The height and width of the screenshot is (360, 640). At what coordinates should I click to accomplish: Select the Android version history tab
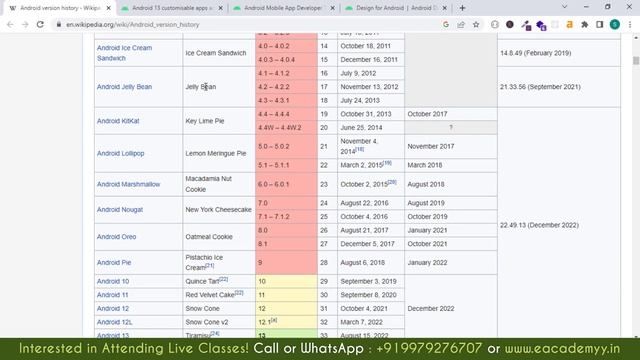pyautogui.click(x=60, y=8)
